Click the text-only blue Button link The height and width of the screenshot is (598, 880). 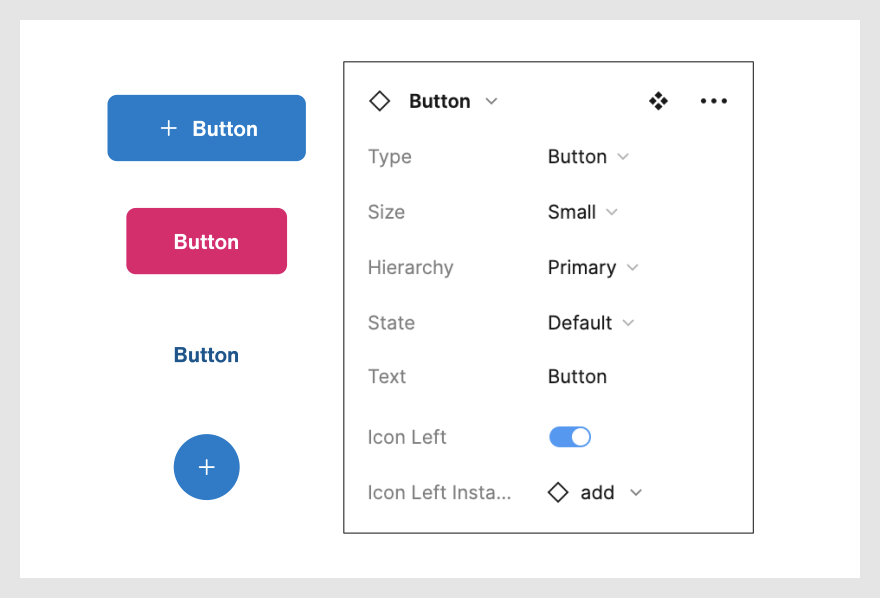point(207,355)
